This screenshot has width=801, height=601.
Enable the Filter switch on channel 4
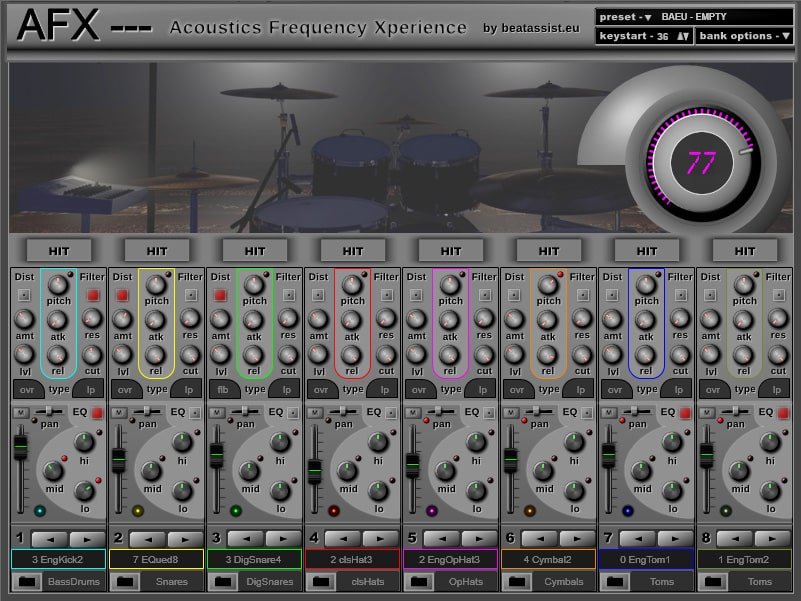click(387, 295)
